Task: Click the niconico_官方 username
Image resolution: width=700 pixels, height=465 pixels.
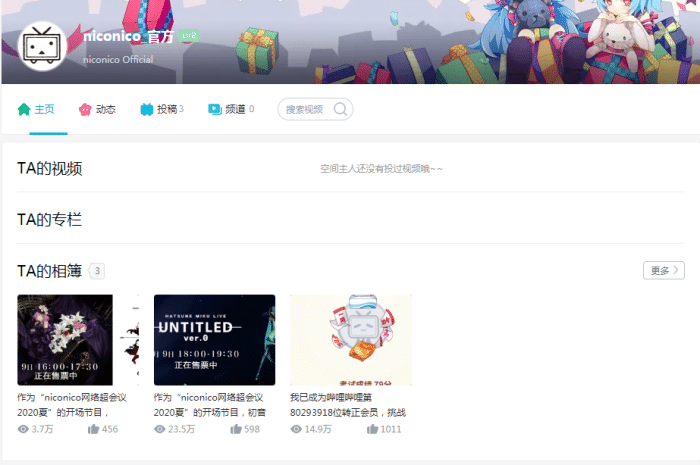Action: tap(128, 36)
